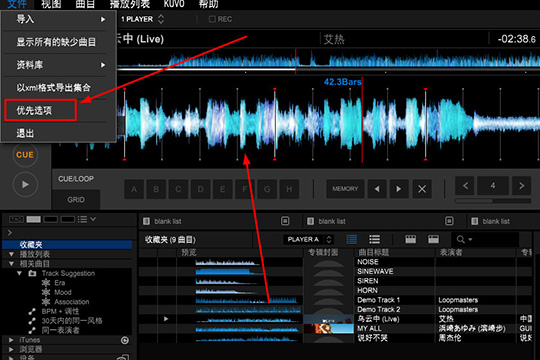Open the 播放列表 menu in the menu bar
540x360 pixels.
130,4
